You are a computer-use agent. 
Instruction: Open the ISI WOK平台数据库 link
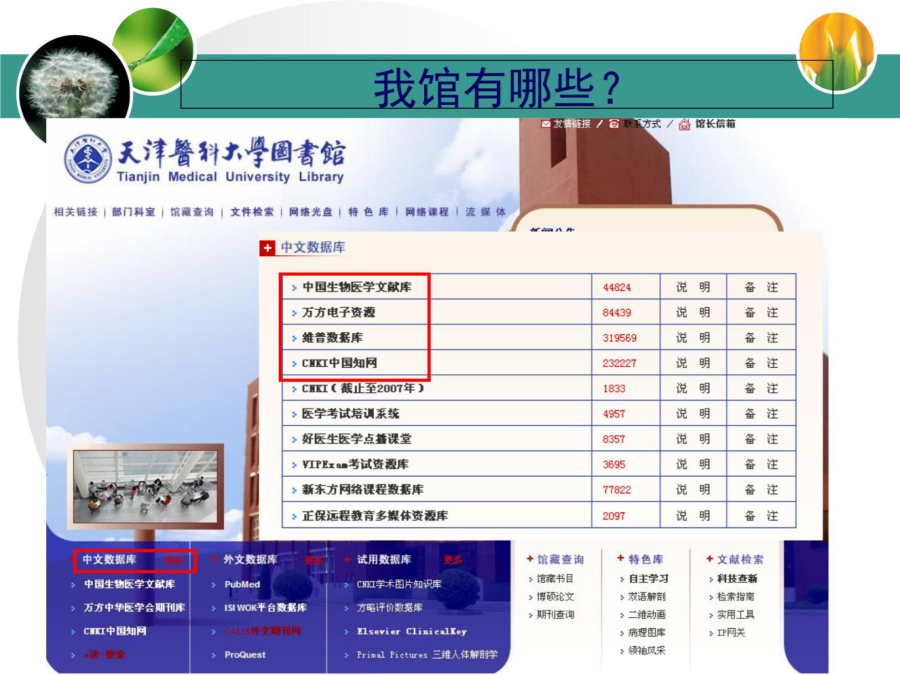(x=266, y=608)
